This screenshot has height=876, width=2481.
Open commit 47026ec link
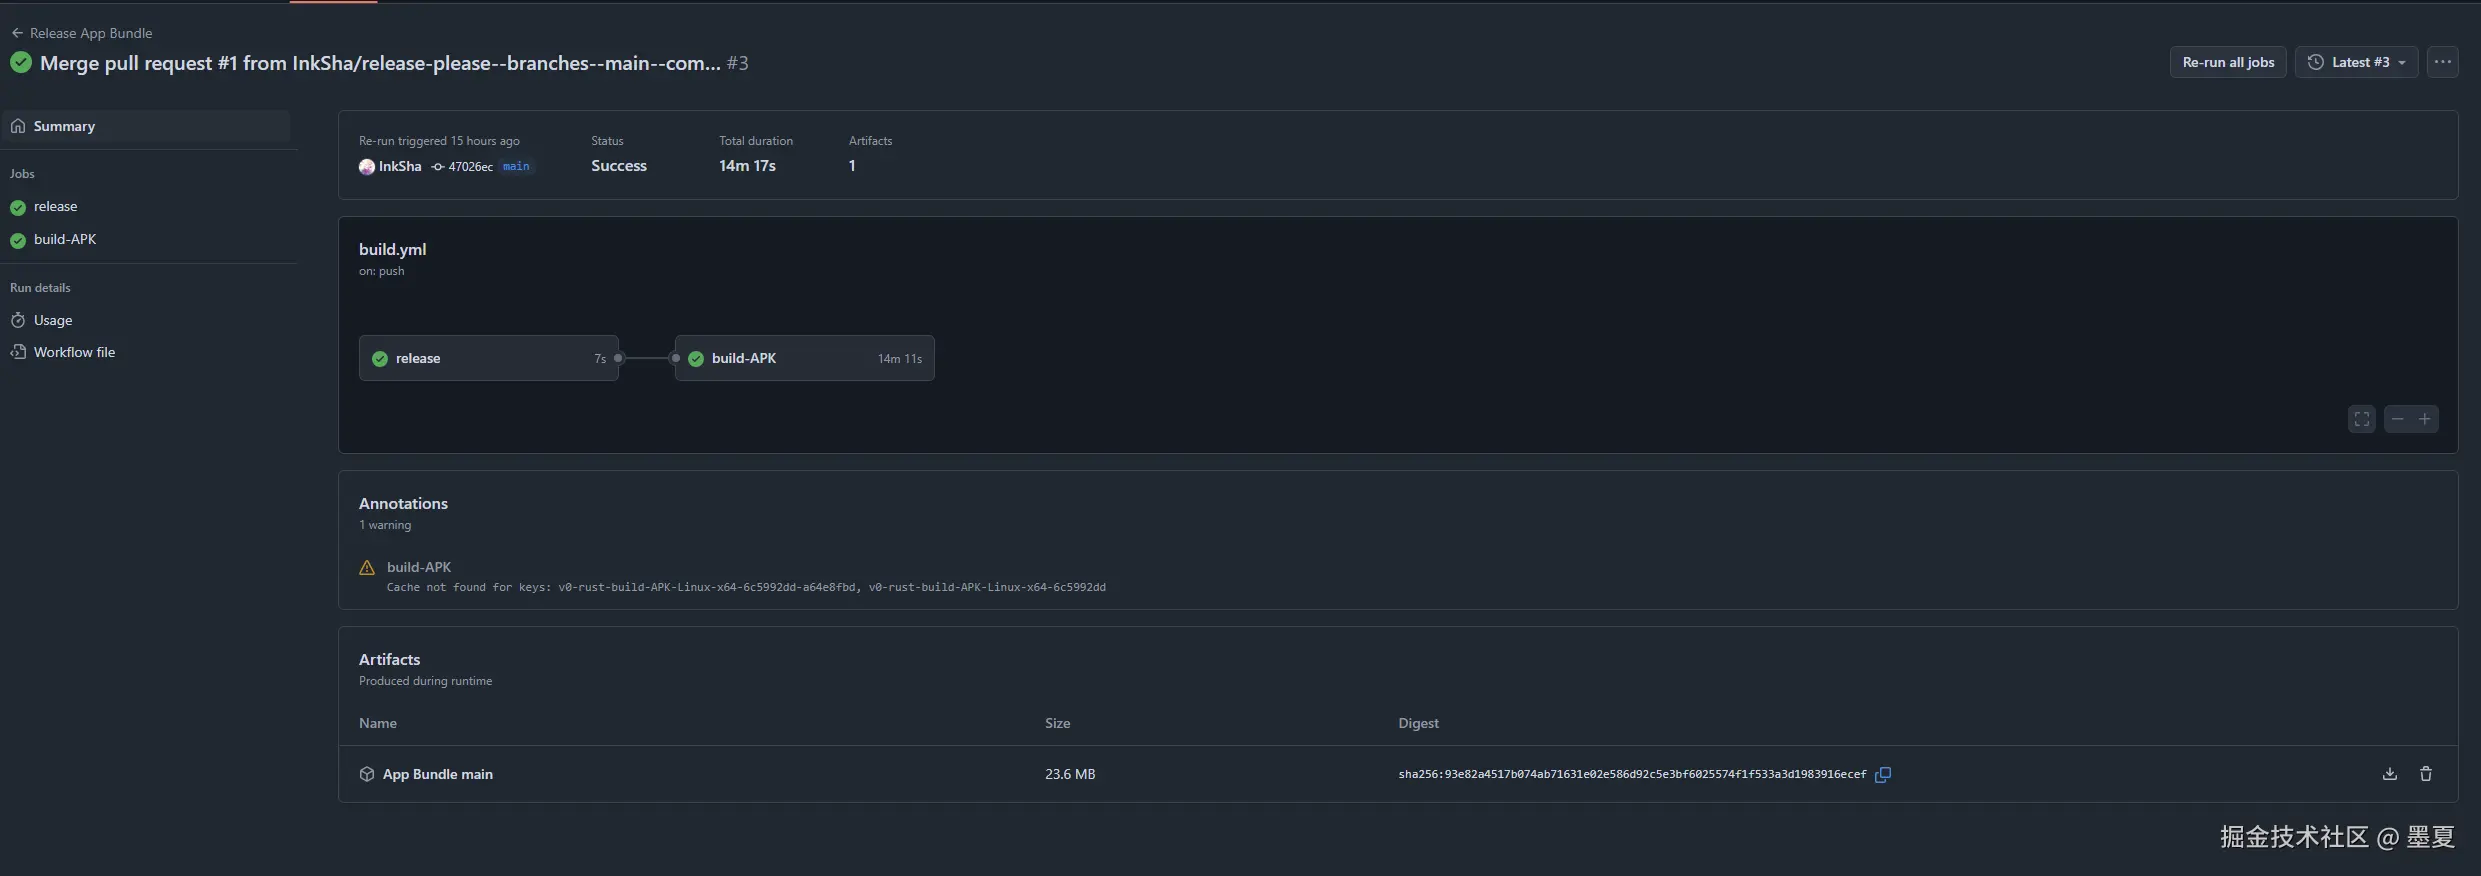470,167
